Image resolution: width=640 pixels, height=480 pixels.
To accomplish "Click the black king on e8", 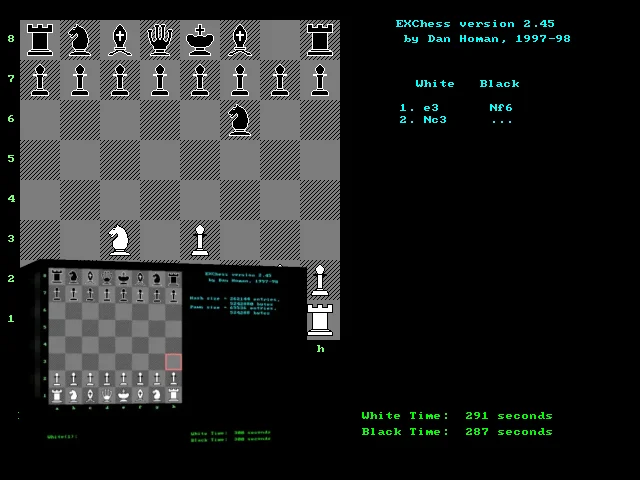I will pos(200,40).
